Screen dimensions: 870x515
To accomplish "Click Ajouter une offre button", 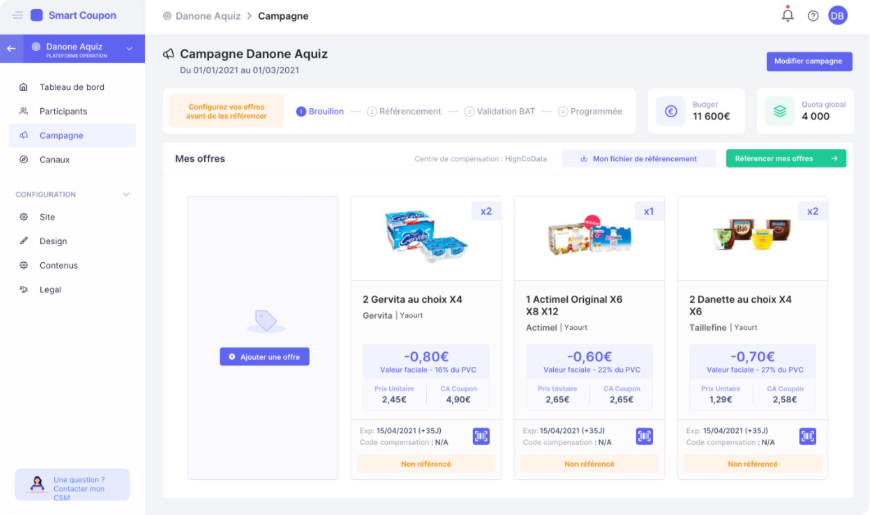I will pos(265,356).
